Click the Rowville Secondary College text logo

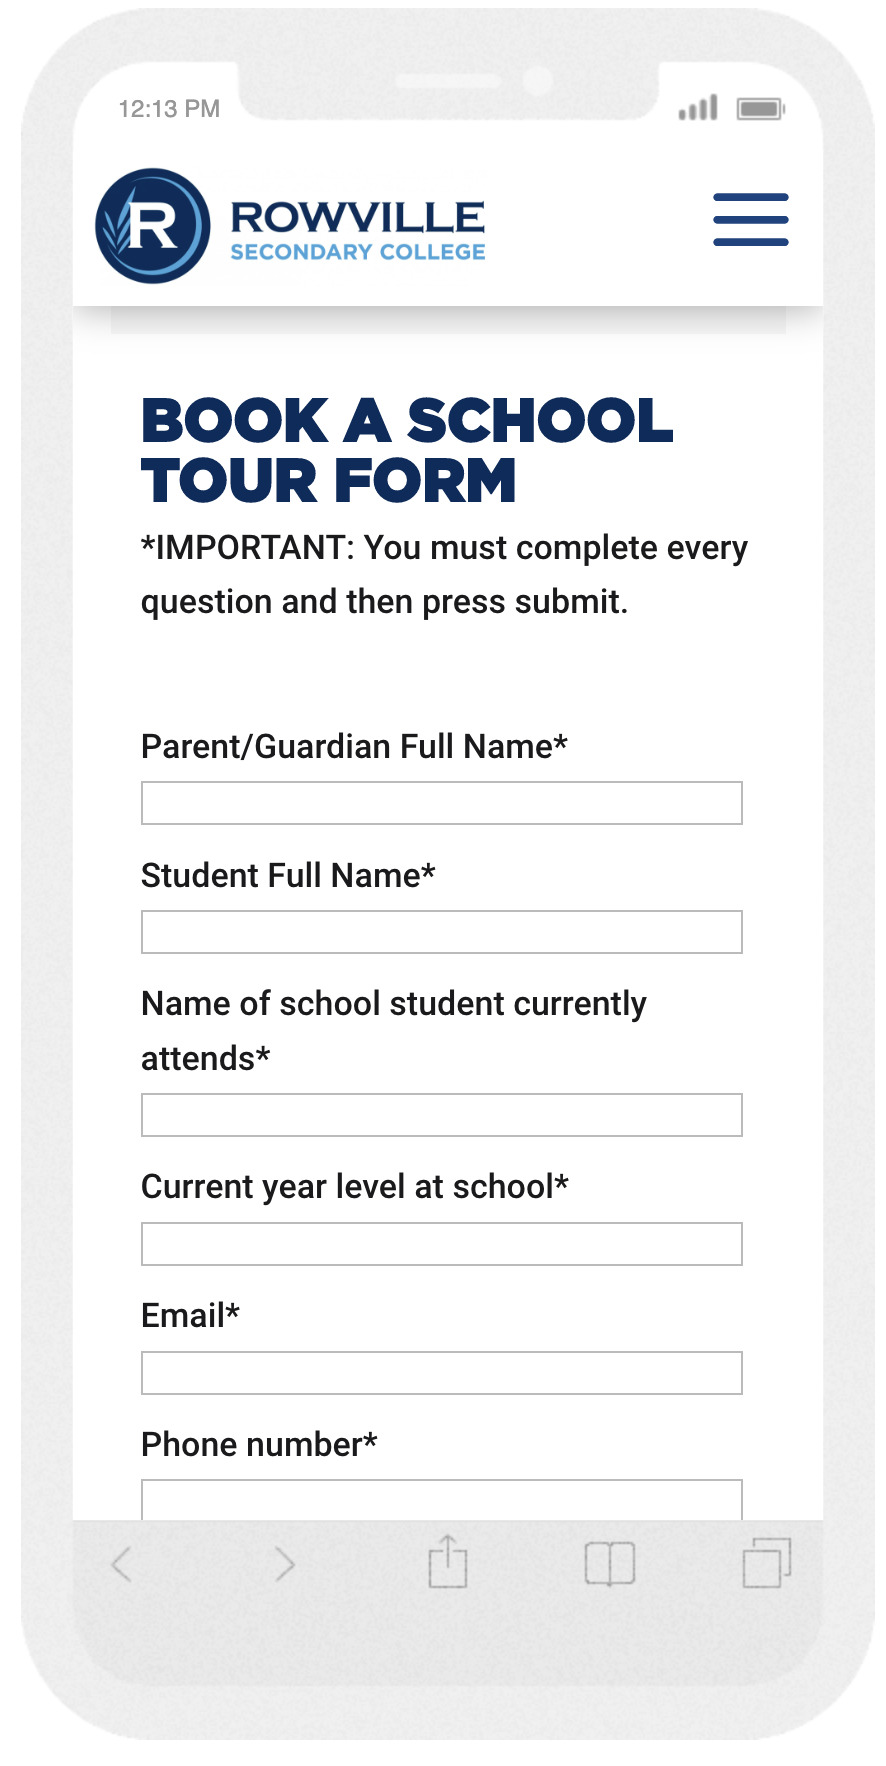click(358, 231)
